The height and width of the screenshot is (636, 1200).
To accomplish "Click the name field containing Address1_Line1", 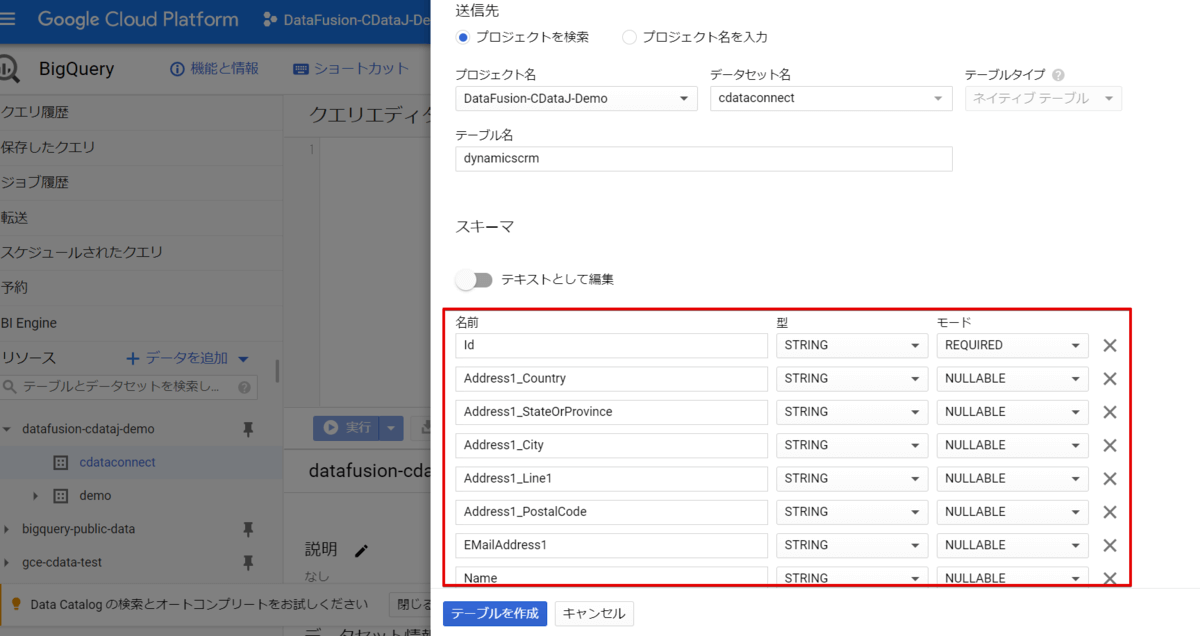I will point(611,479).
